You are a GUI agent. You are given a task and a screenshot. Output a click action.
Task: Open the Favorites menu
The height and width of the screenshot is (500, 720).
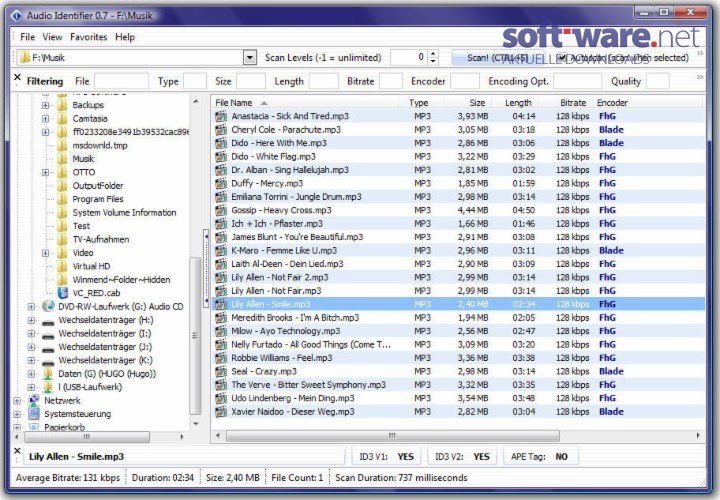[89, 37]
